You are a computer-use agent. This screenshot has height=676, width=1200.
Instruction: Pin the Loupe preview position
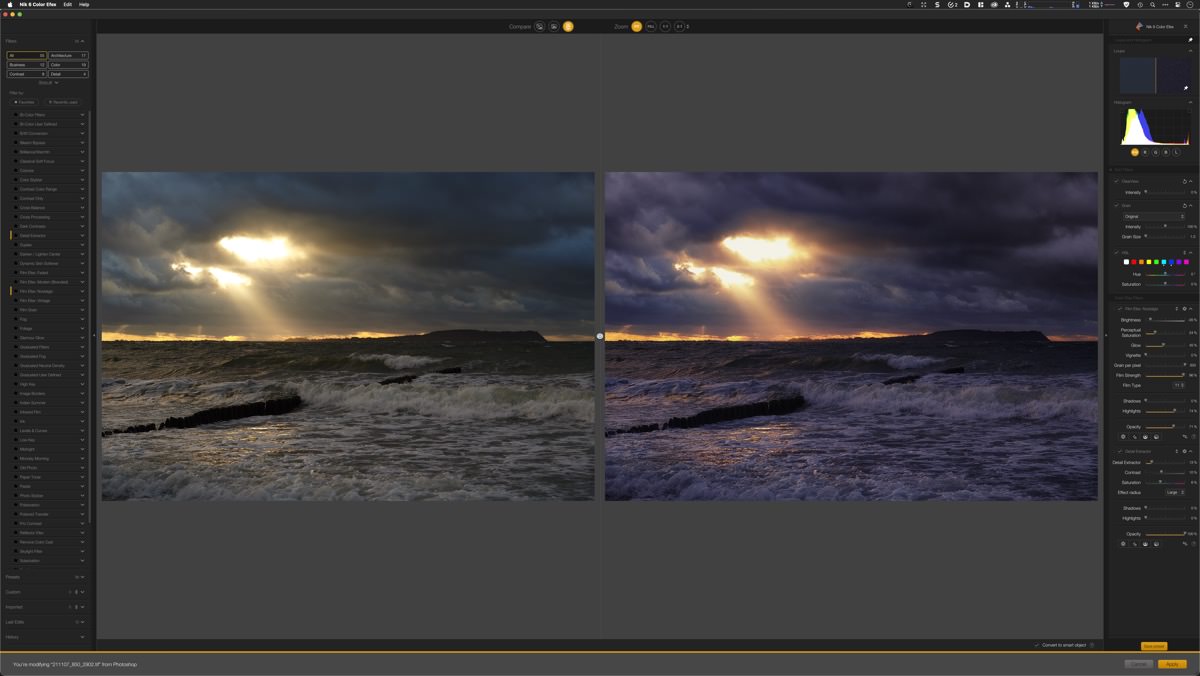pyautogui.click(x=1186, y=88)
